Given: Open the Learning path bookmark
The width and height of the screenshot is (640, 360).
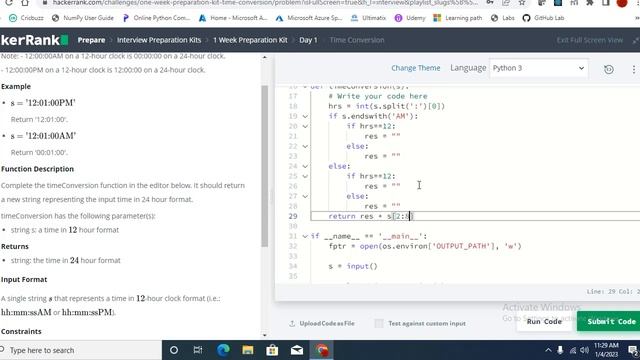Looking at the screenshot, I should point(458,18).
